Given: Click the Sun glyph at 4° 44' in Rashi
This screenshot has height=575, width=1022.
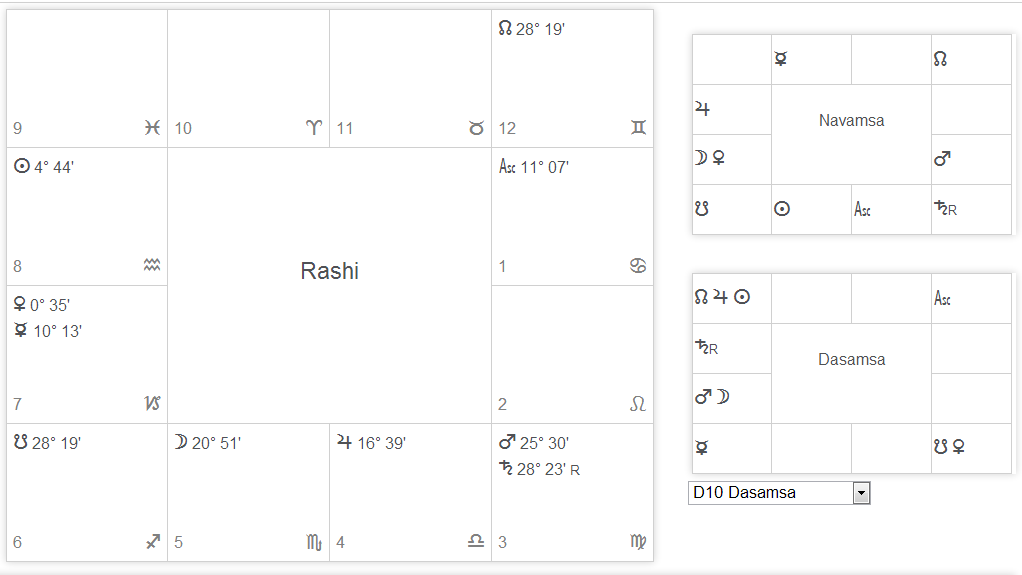Looking at the screenshot, I should 21,167.
